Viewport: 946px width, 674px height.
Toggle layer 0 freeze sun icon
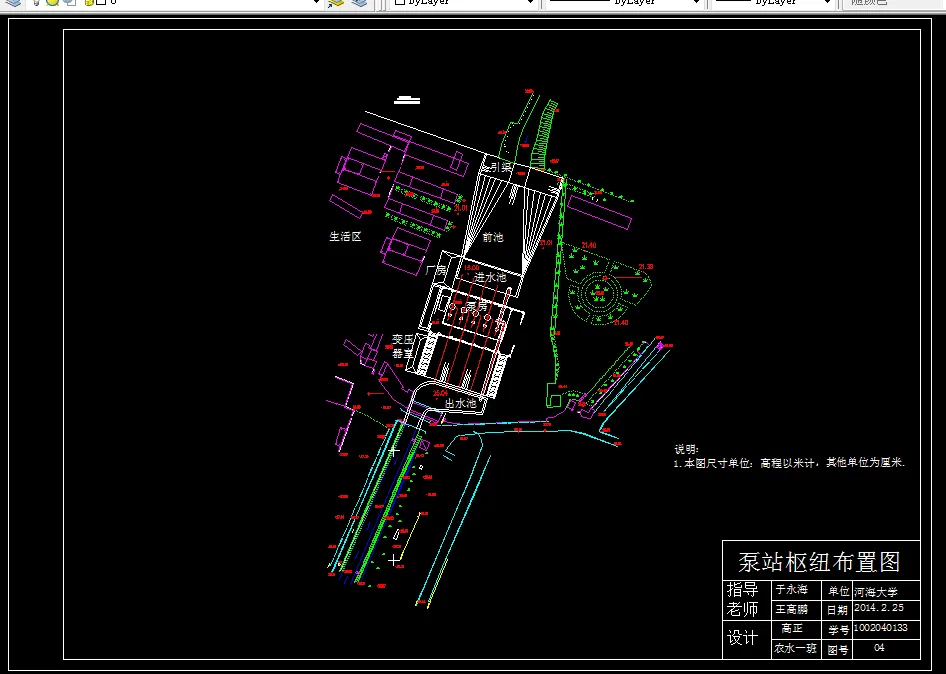pyautogui.click(x=52, y=2)
